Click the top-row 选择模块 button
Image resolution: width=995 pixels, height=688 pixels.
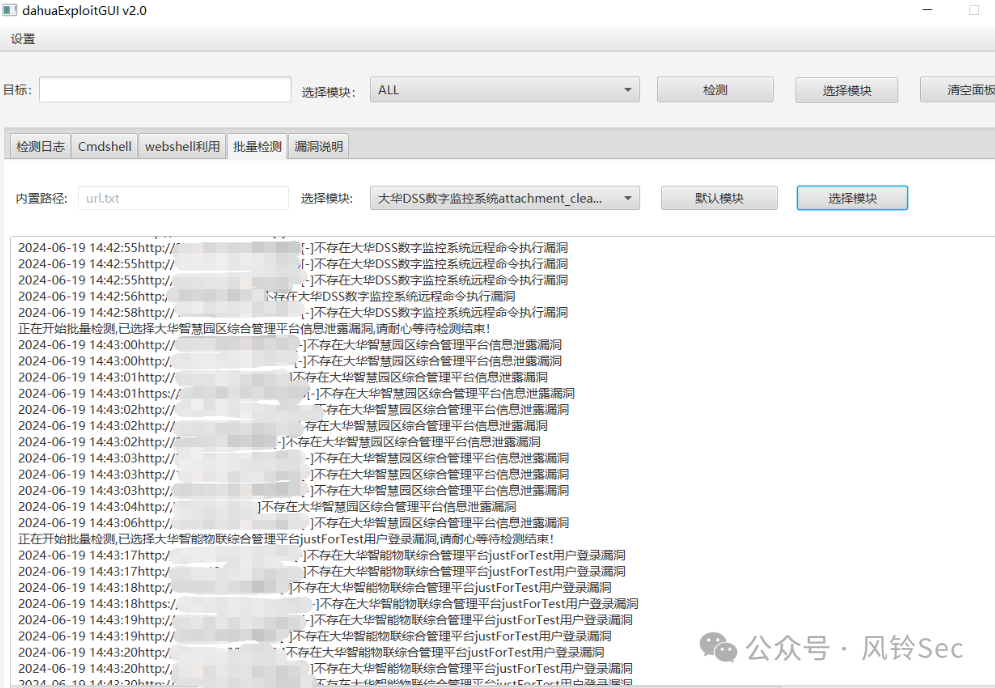point(847,90)
